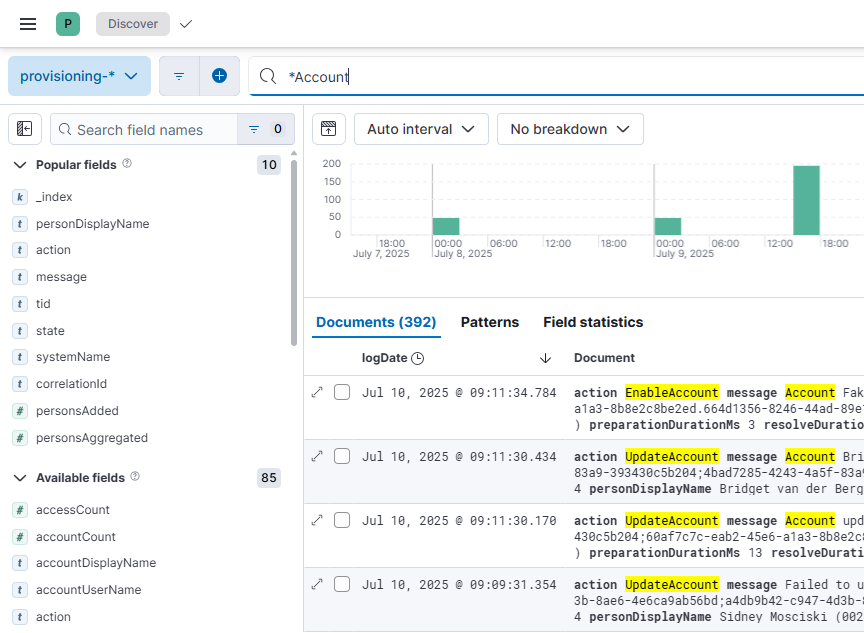Viewport: 864px width, 633px height.
Task: Open the No breakdown dropdown
Action: 570,129
